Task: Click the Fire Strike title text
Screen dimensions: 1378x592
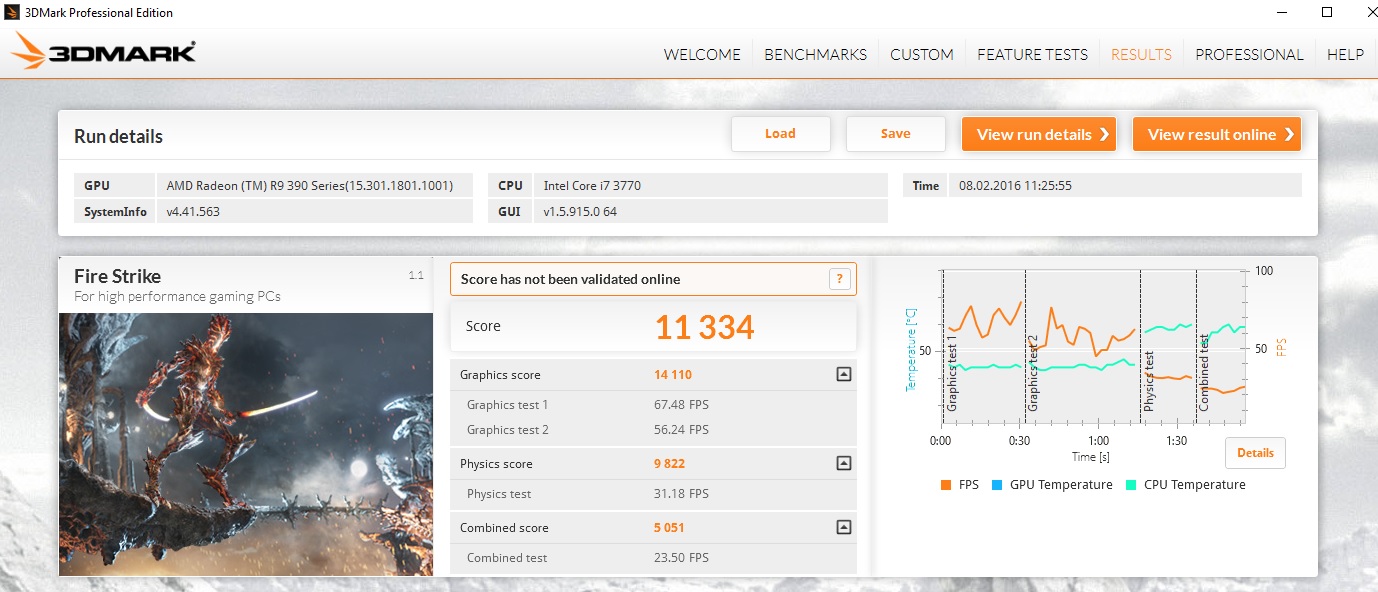Action: 117,277
